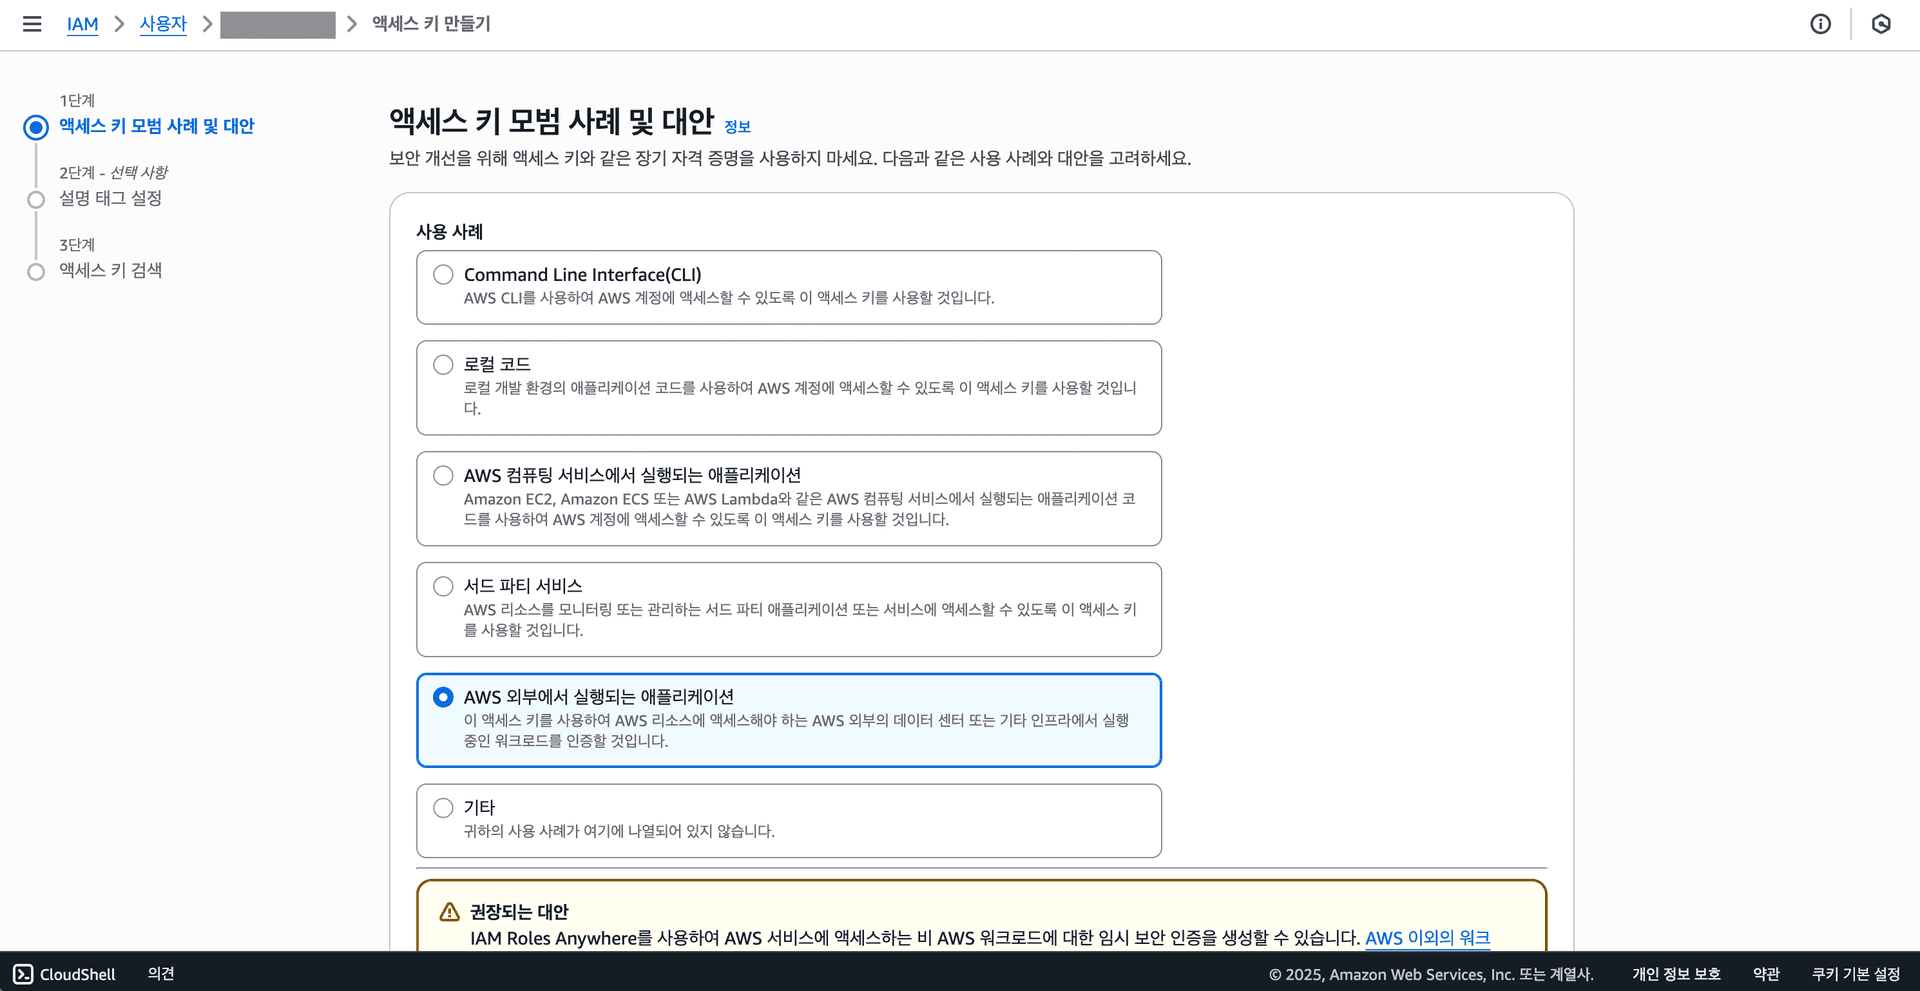Open the navigation side menu

pyautogui.click(x=32, y=24)
